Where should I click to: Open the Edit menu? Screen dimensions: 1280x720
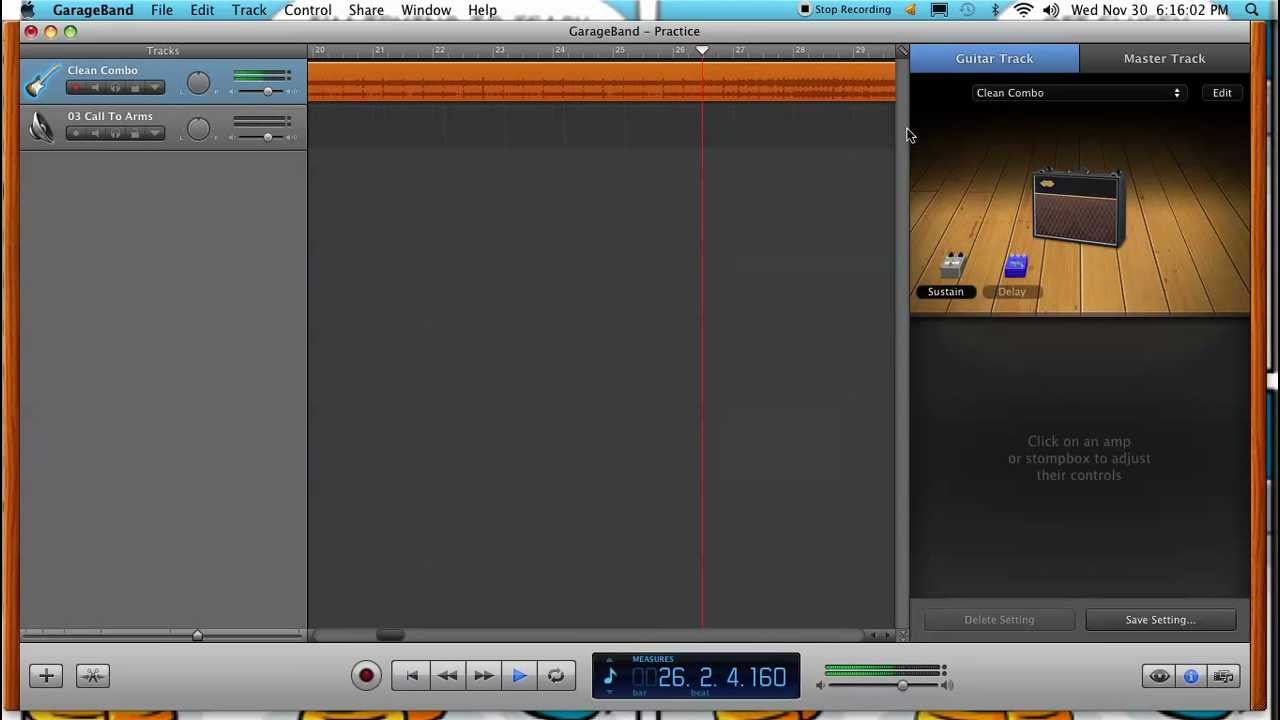tap(202, 10)
